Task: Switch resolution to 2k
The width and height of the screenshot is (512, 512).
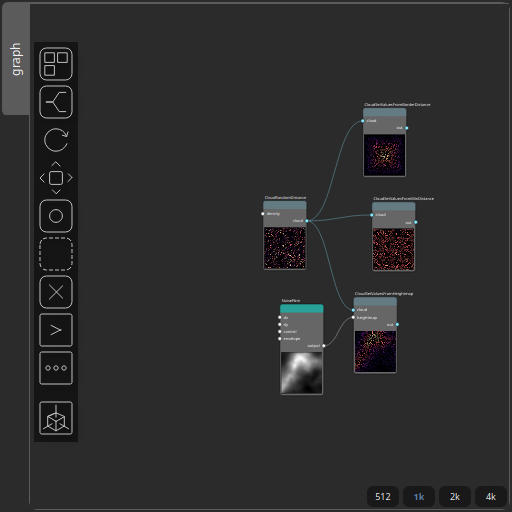Action: (x=455, y=497)
